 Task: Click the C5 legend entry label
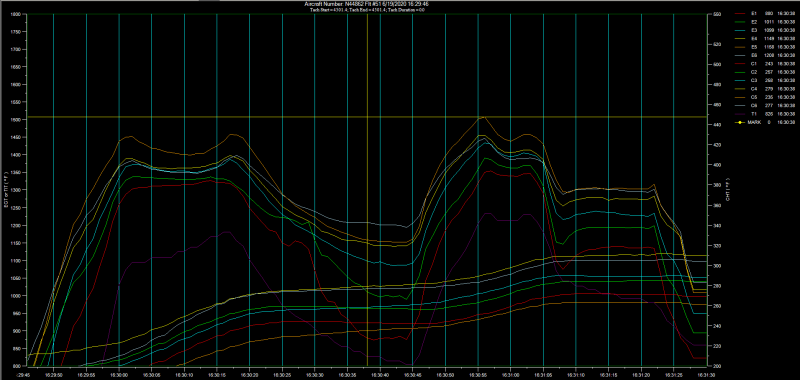(754, 97)
